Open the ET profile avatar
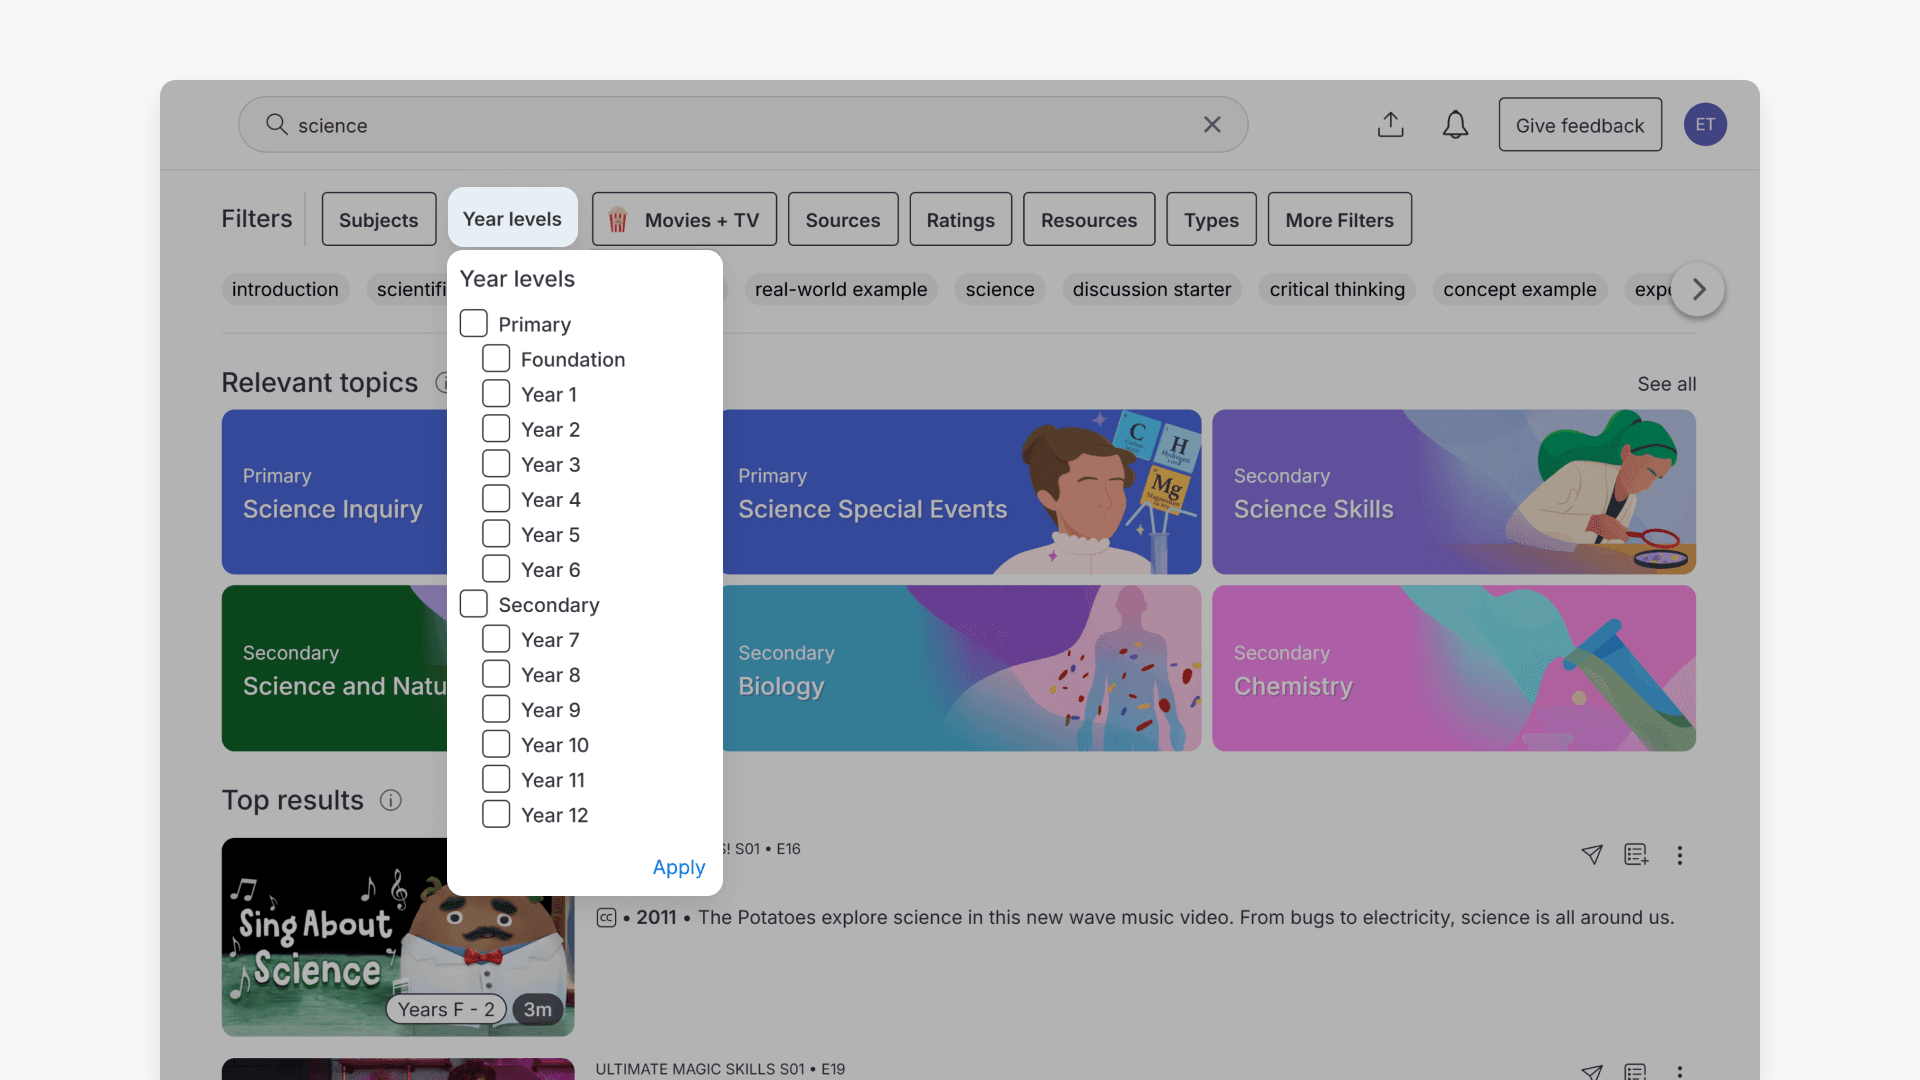The width and height of the screenshot is (1920, 1080). tap(1705, 125)
